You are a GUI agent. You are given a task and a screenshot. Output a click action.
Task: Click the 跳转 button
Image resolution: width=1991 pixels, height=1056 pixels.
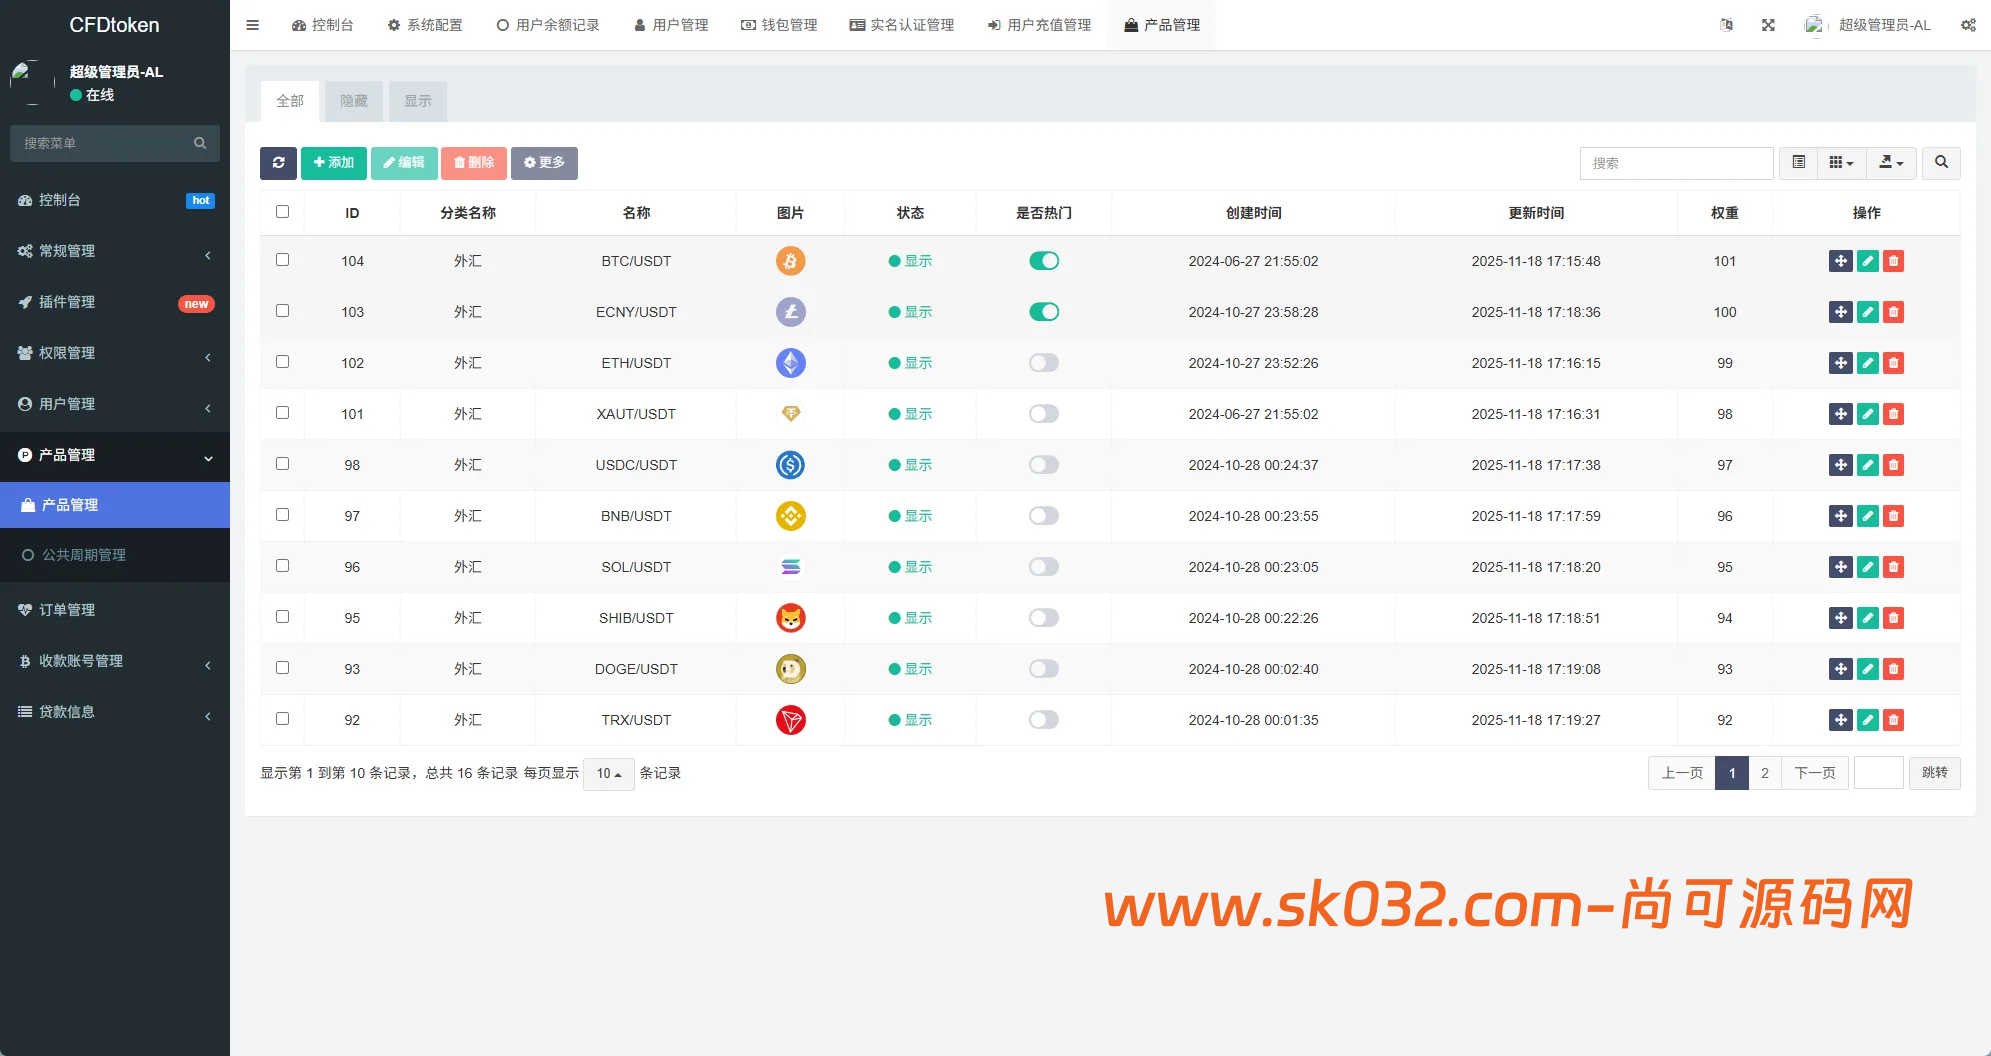click(x=1934, y=773)
